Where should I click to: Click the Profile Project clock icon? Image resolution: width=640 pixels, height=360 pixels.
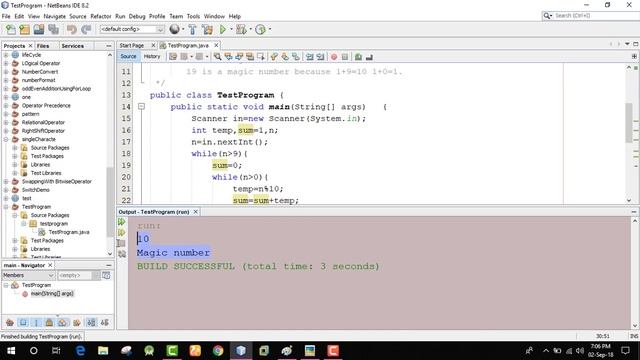coord(260,29)
